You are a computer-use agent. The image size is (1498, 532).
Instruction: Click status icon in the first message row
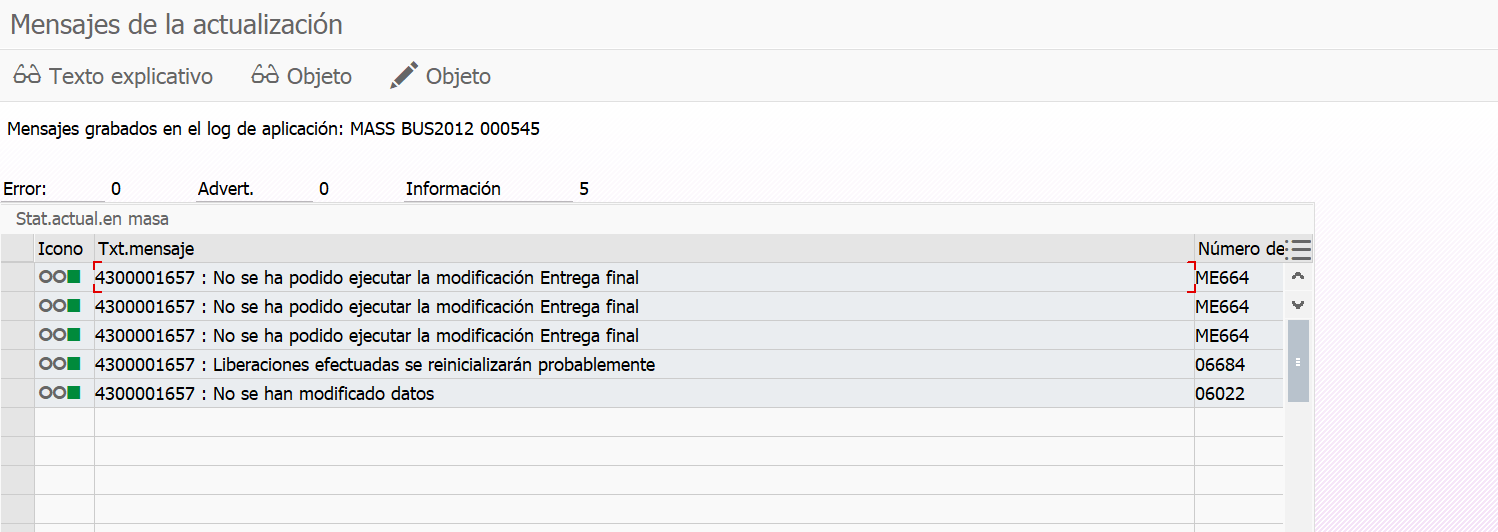pyautogui.click(x=59, y=277)
